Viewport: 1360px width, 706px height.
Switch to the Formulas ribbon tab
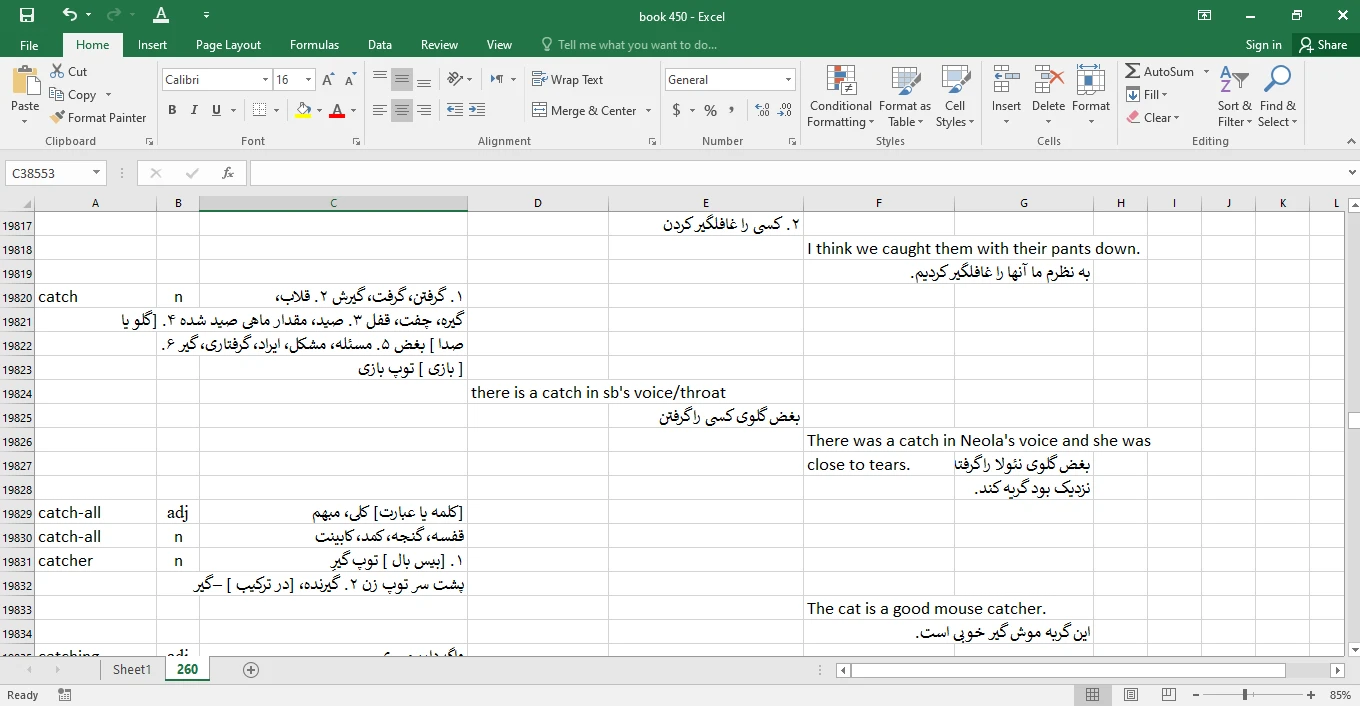tap(314, 45)
